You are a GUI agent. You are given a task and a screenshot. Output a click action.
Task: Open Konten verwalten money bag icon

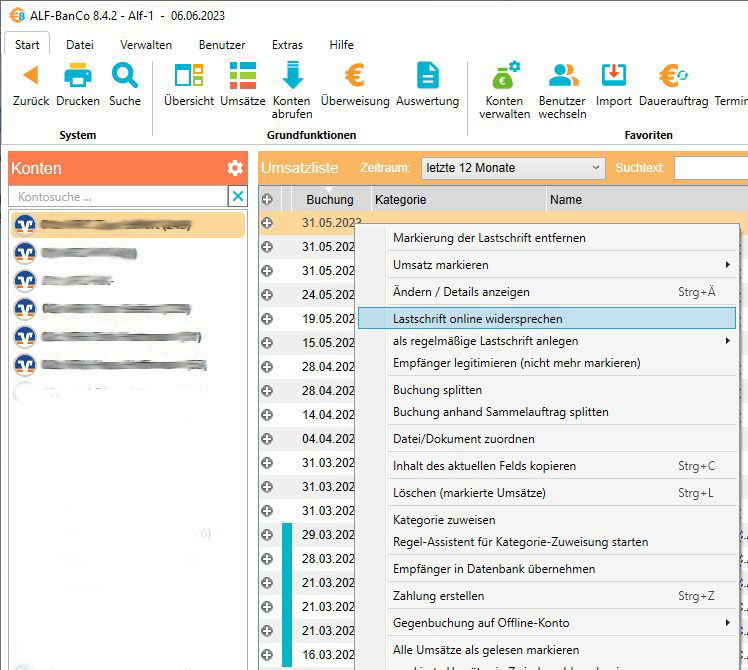[504, 76]
